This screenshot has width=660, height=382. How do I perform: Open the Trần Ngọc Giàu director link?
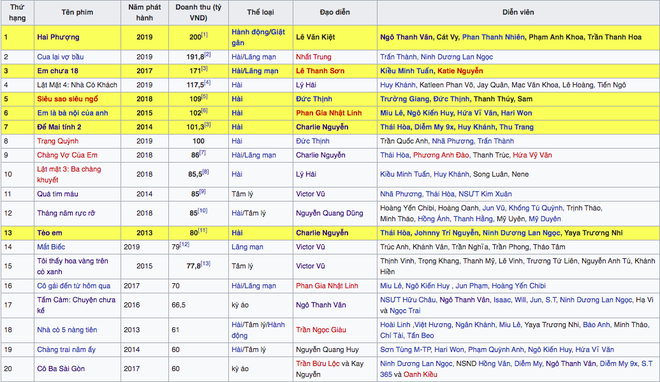321,330
